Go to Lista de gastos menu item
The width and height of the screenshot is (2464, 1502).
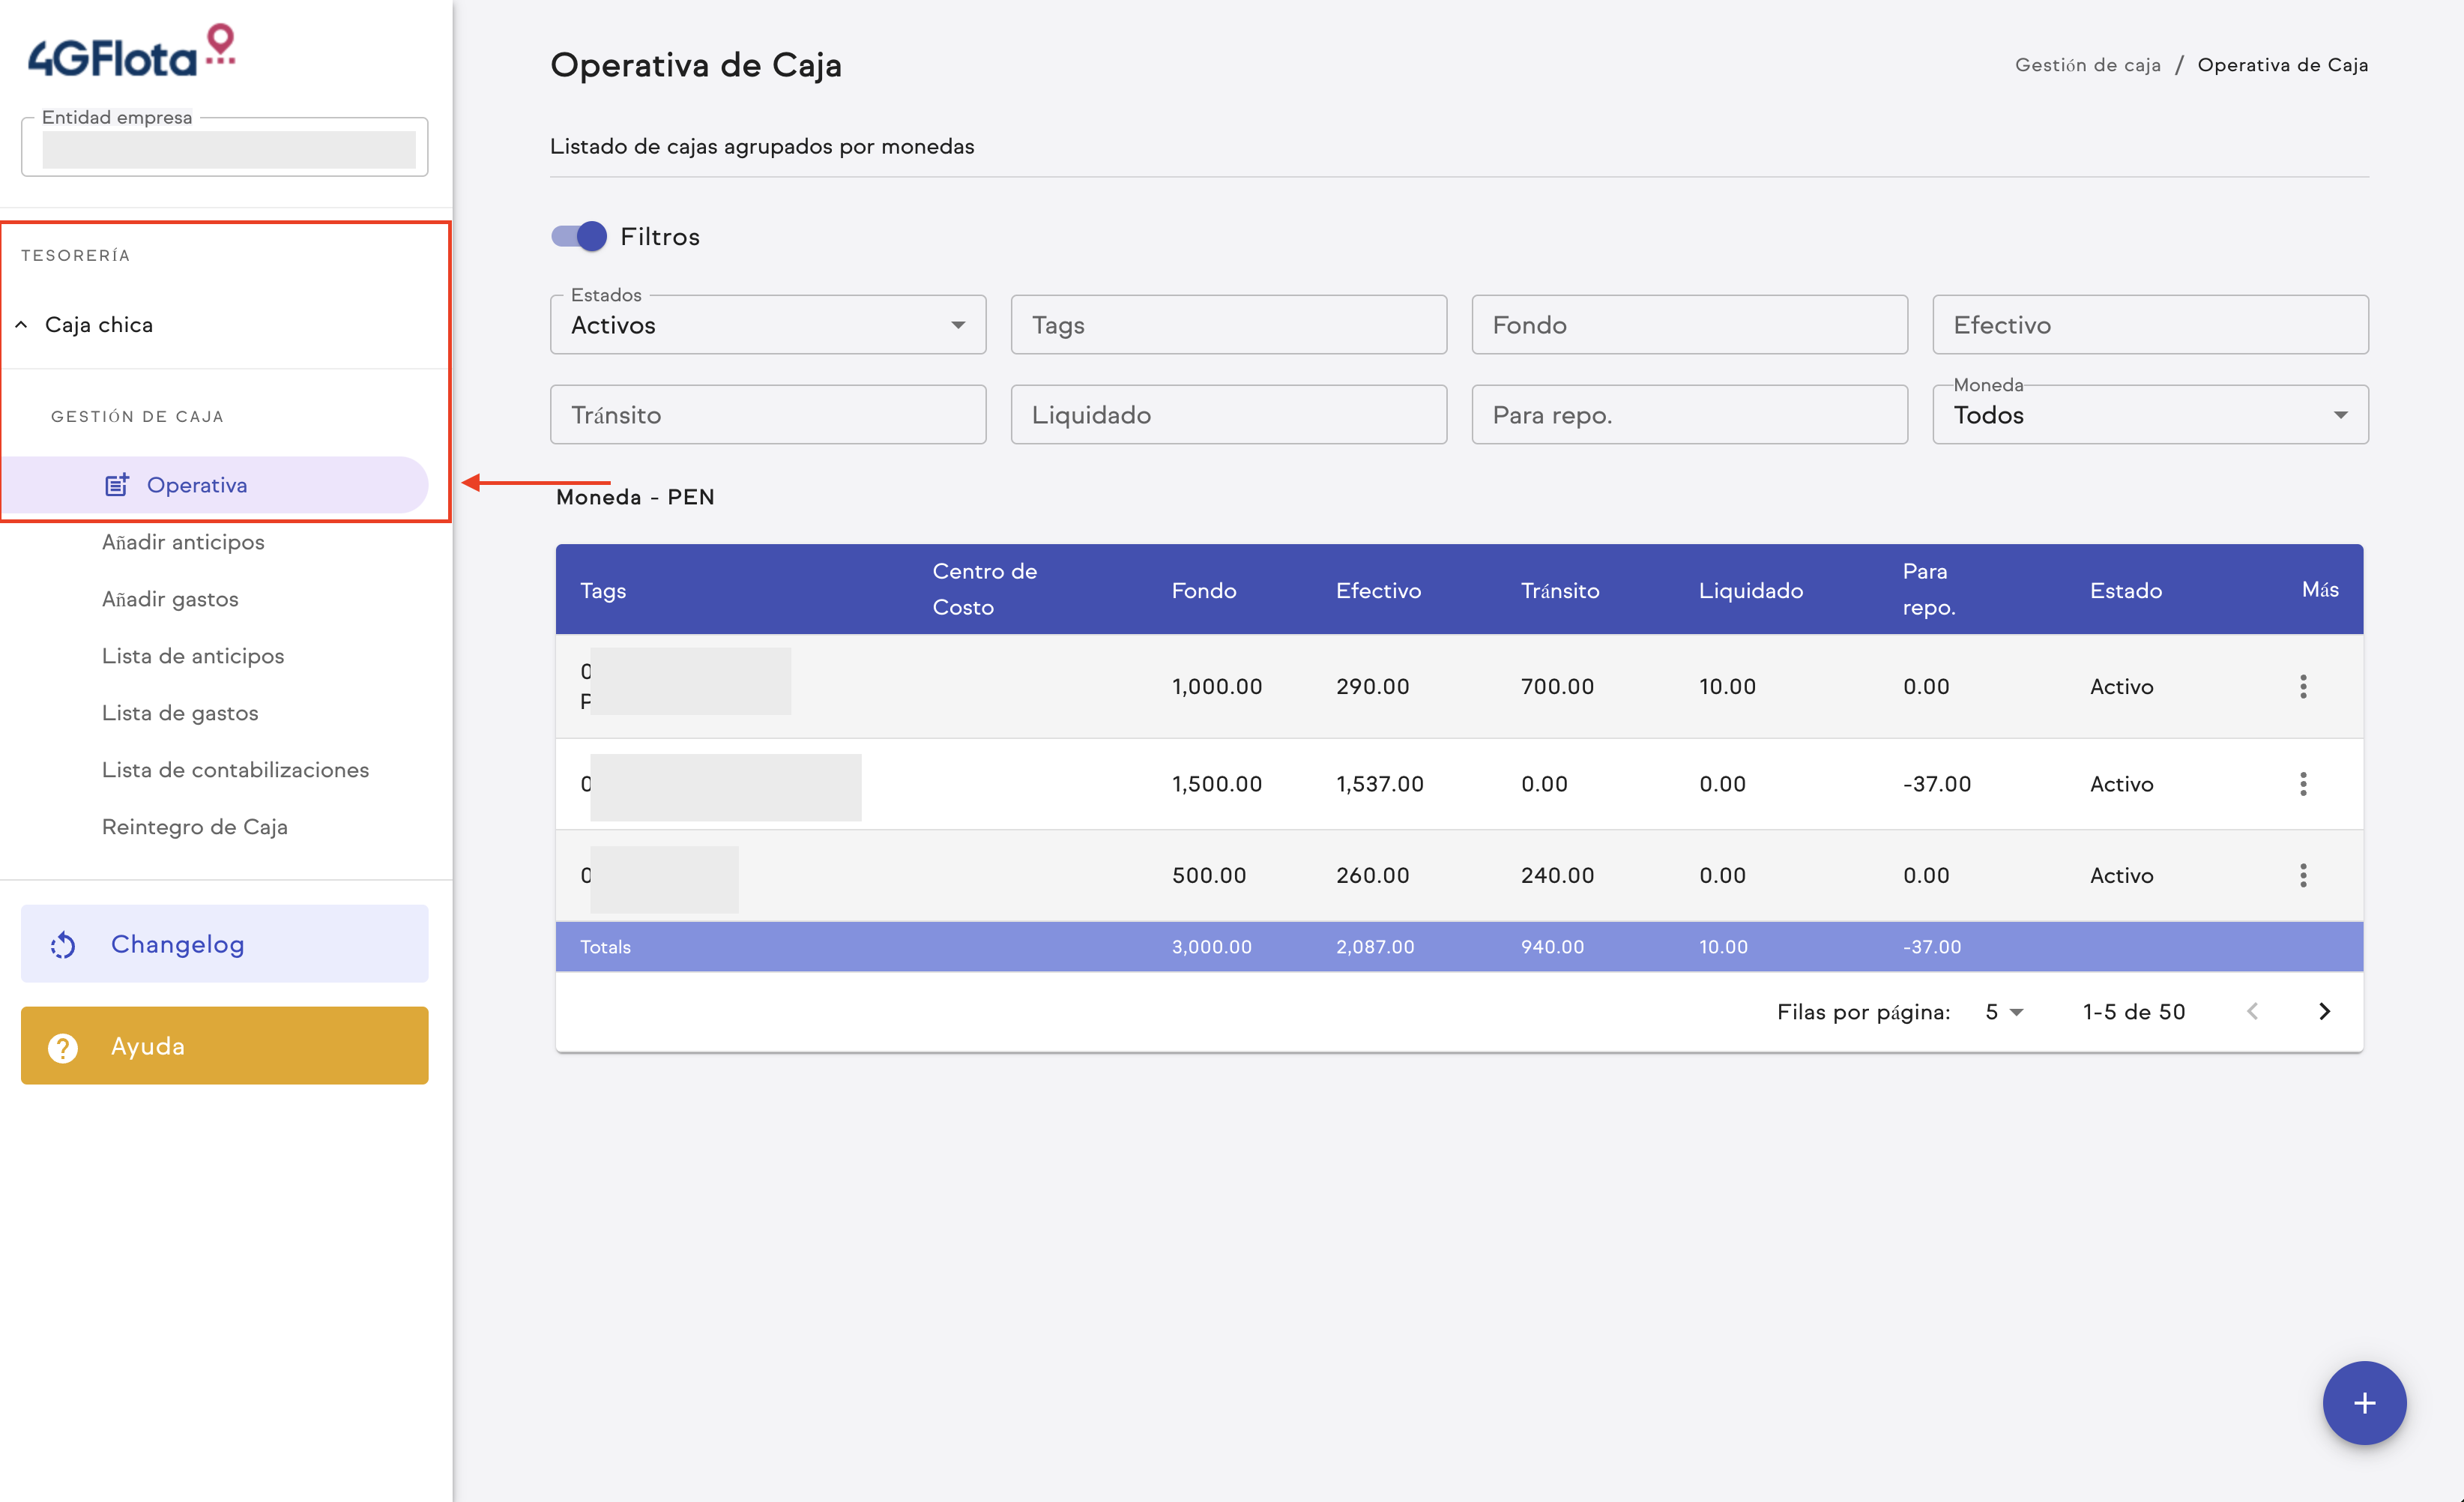pos(180,713)
